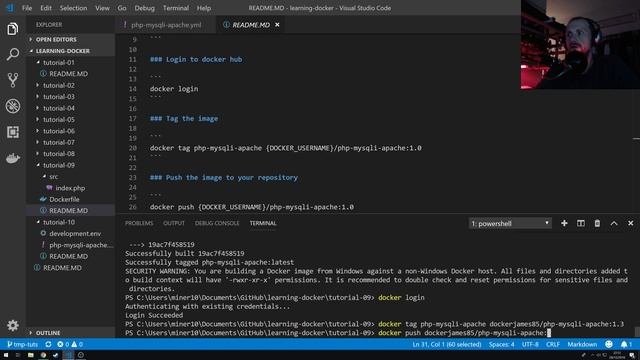This screenshot has height=360, width=640.
Task: Change end of line sequence CRLF
Action: click(553, 344)
